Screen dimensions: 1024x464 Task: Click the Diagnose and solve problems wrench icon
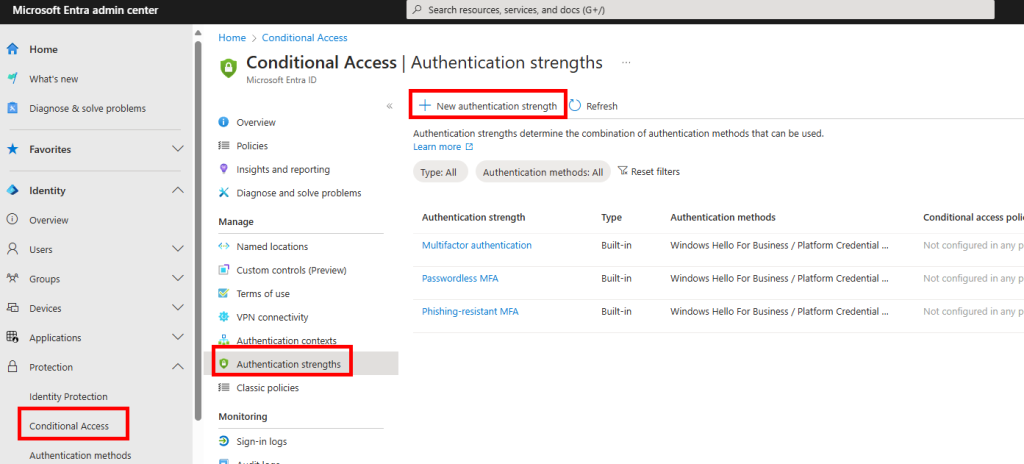tap(224, 193)
